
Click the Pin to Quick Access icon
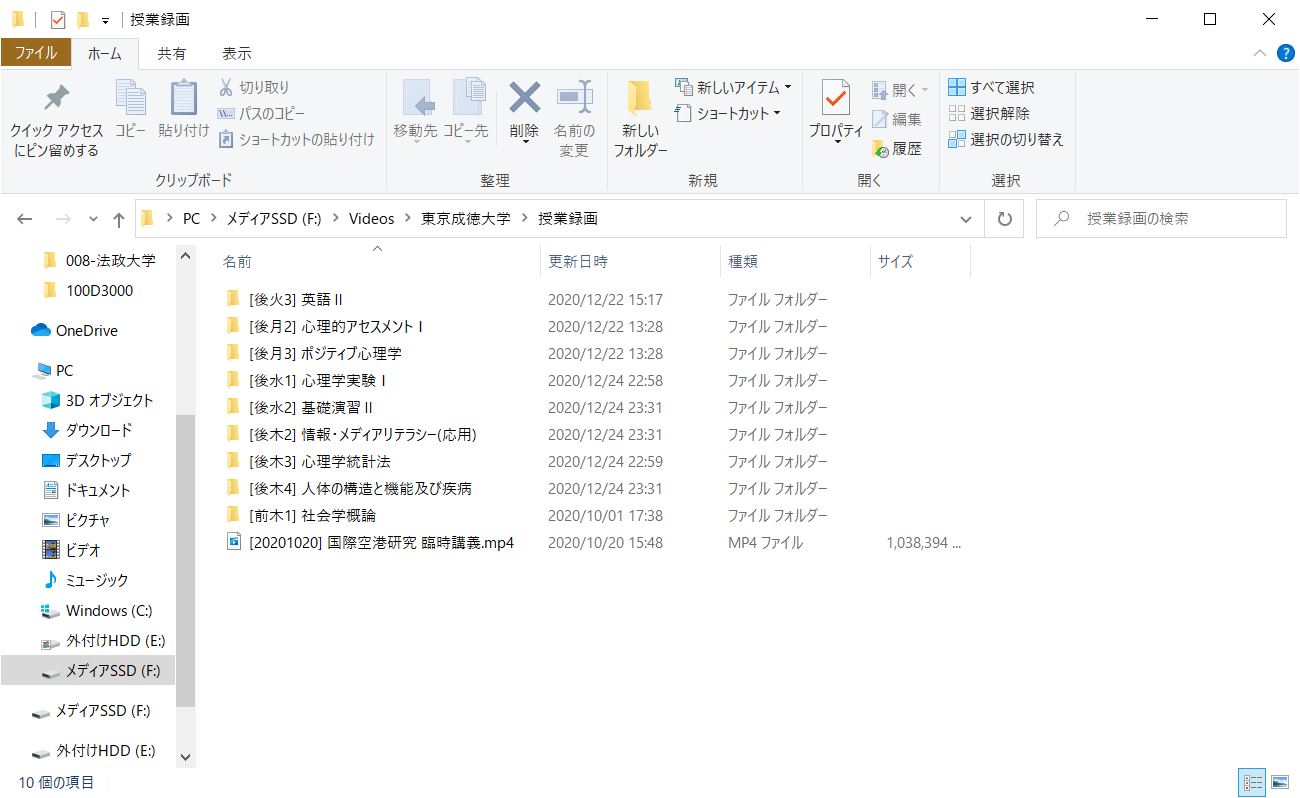coord(56,100)
